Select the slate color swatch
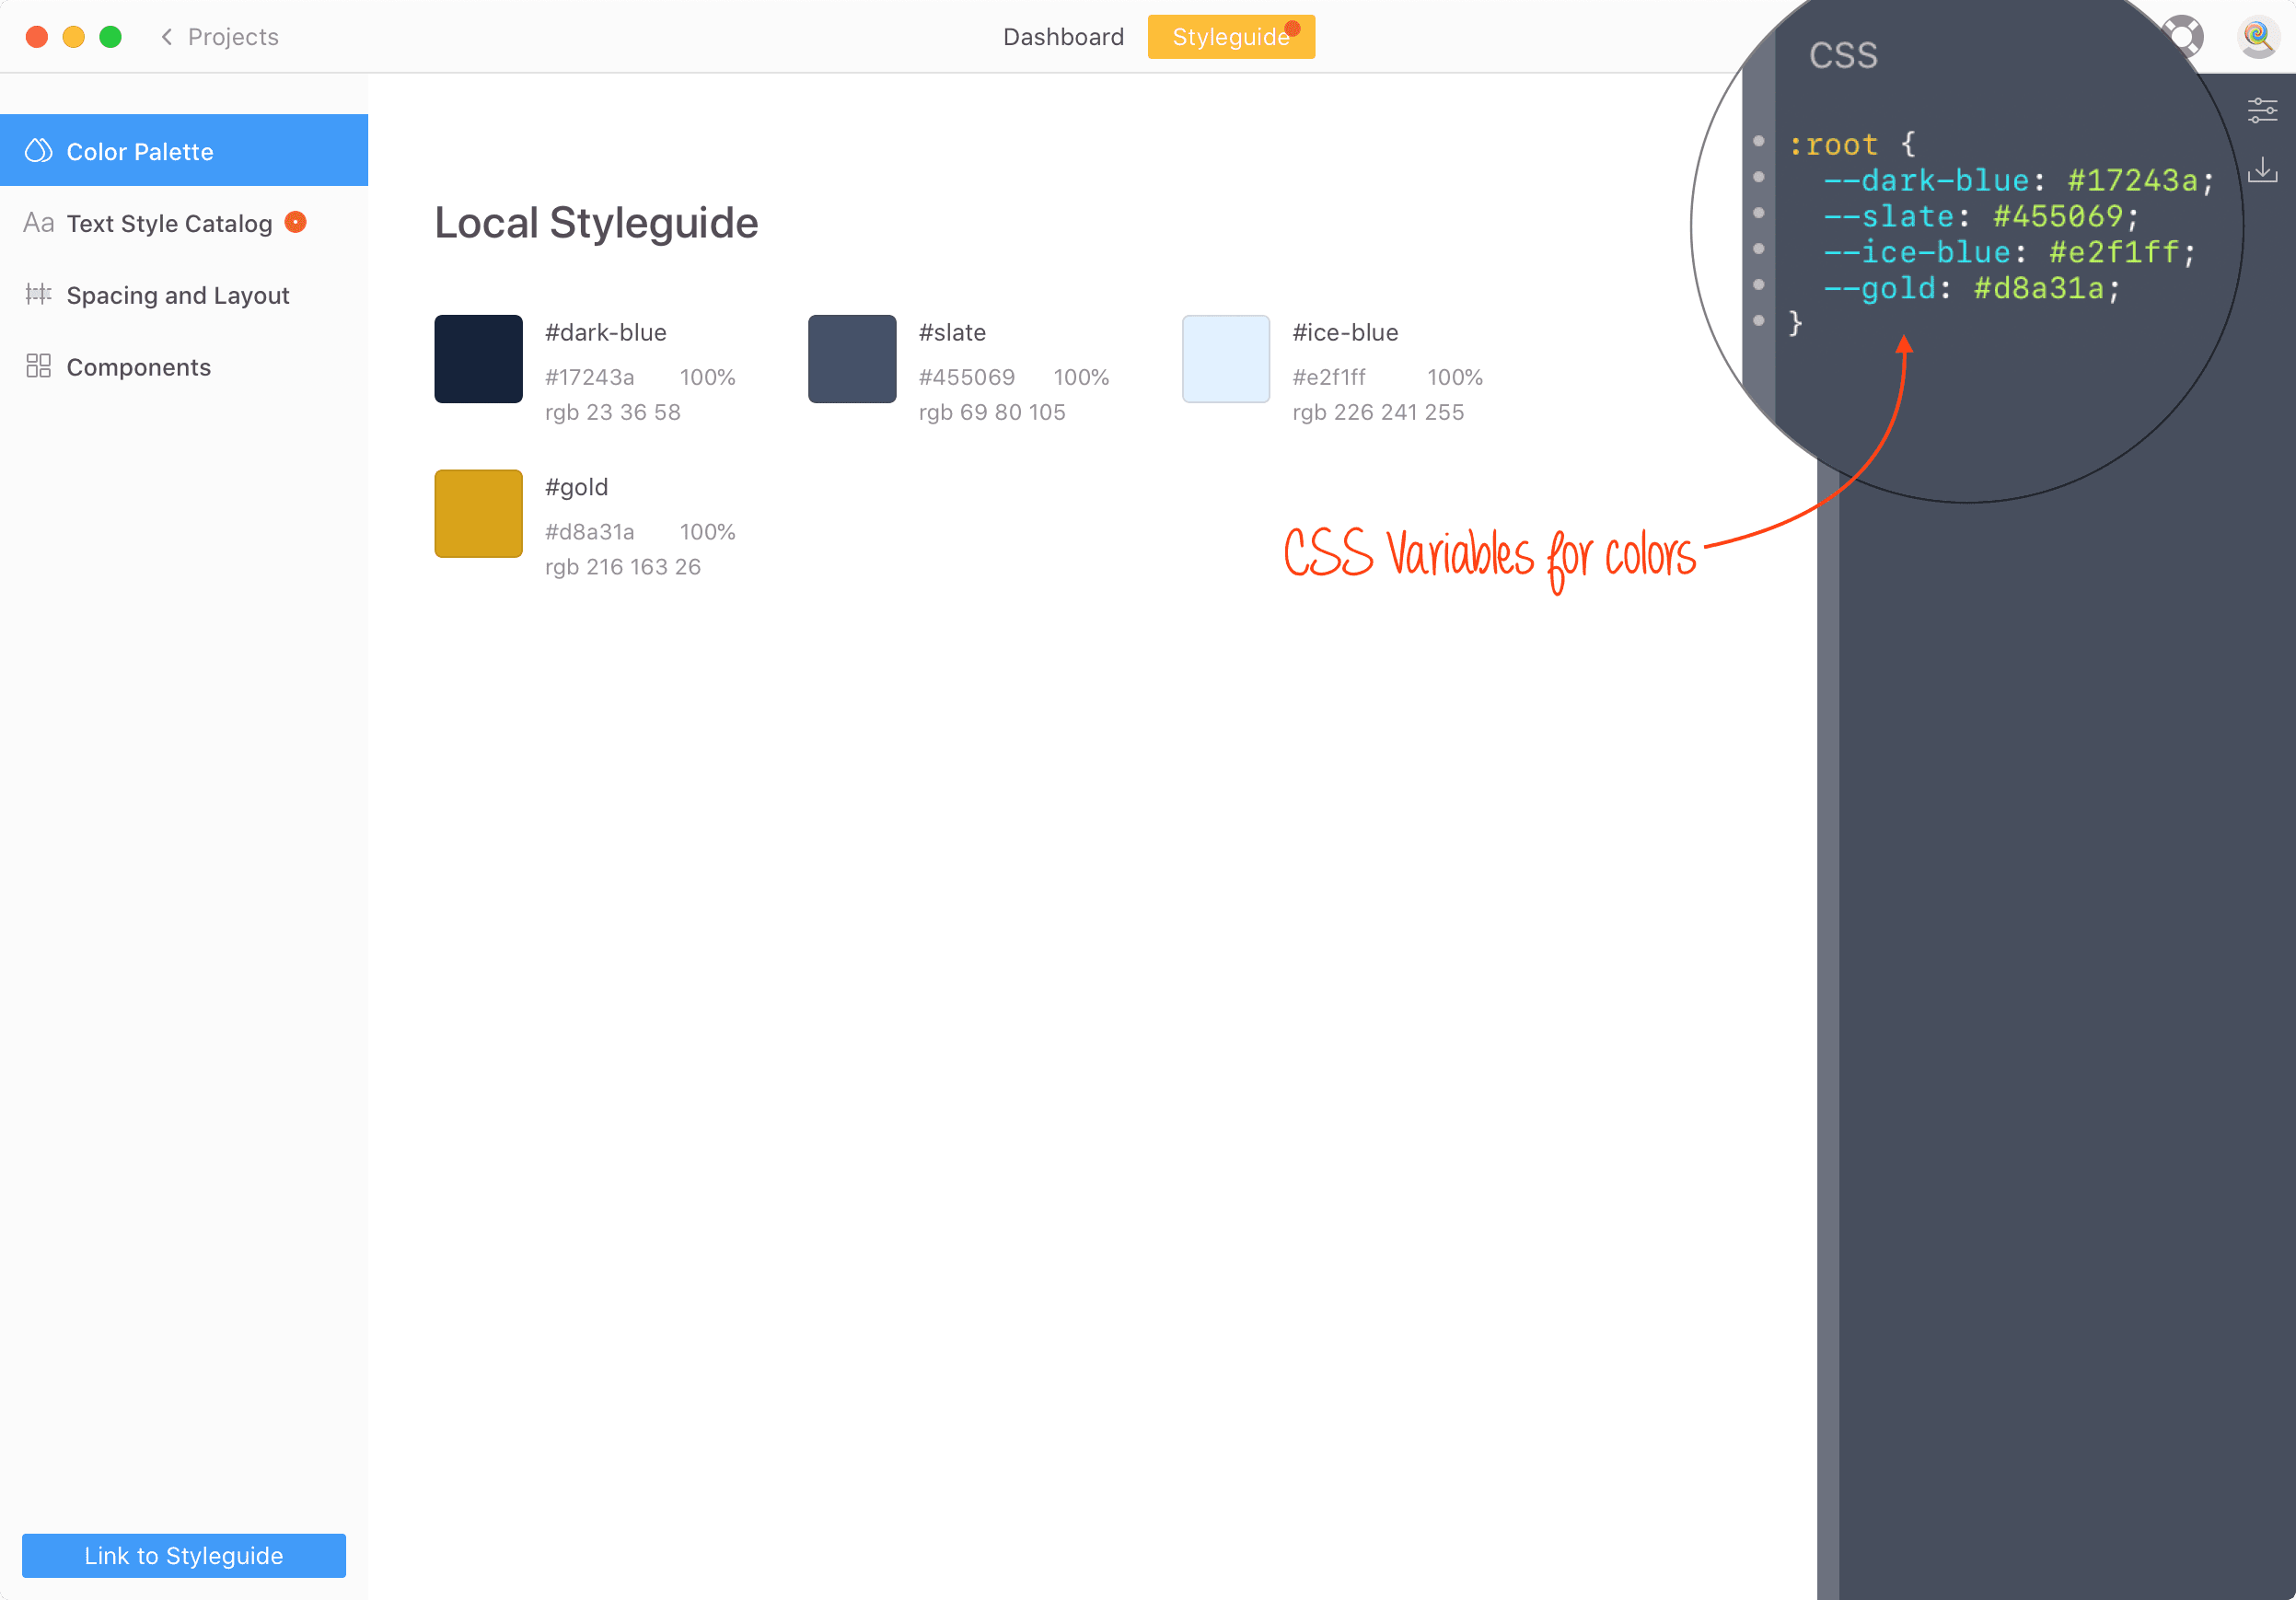2296x1600 pixels. tap(852, 359)
